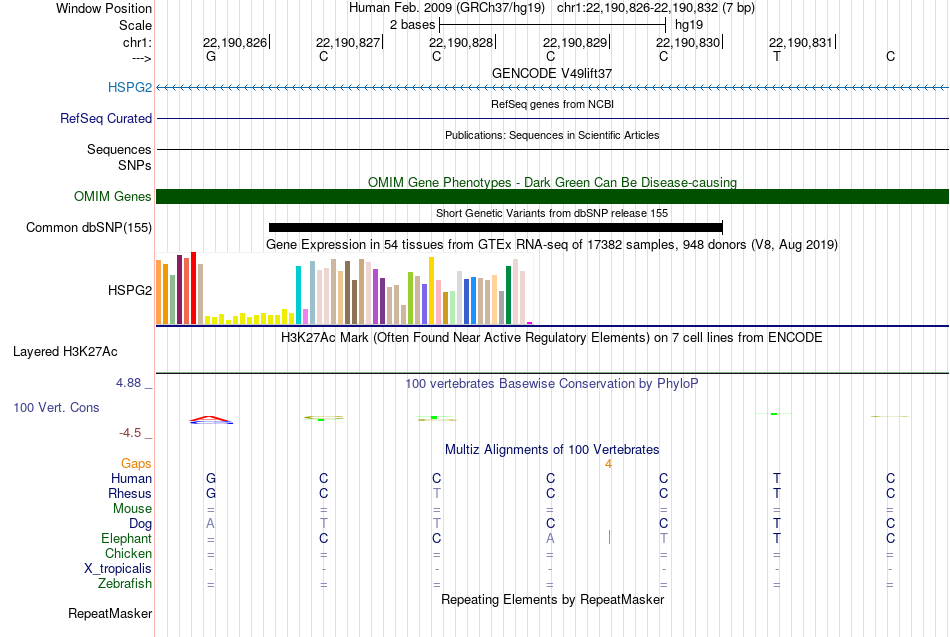Select the Dog species label

140,524
